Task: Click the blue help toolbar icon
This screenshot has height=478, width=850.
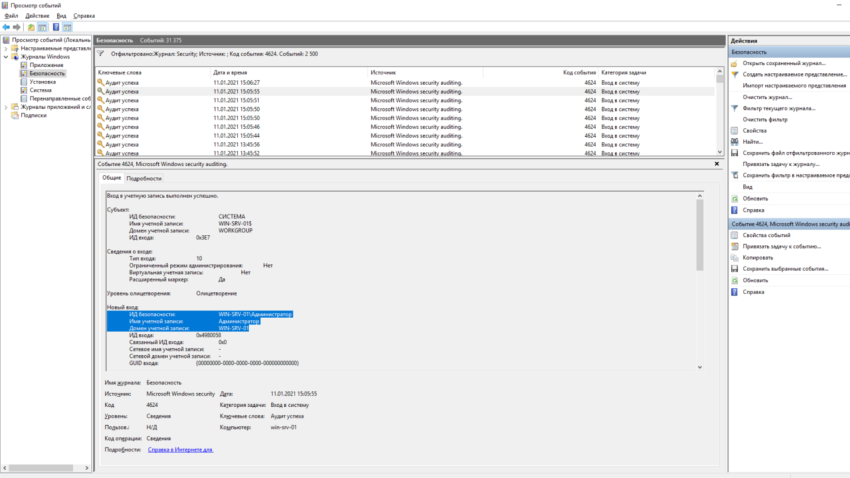Action: click(56, 27)
